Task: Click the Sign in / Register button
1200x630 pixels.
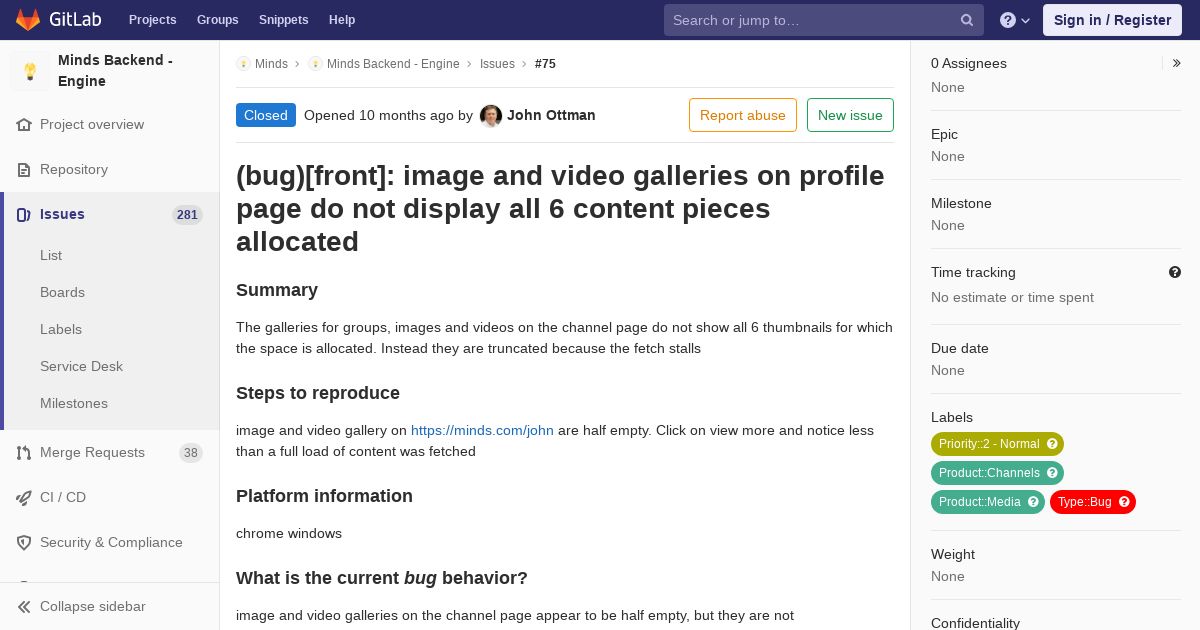Action: click(1112, 20)
